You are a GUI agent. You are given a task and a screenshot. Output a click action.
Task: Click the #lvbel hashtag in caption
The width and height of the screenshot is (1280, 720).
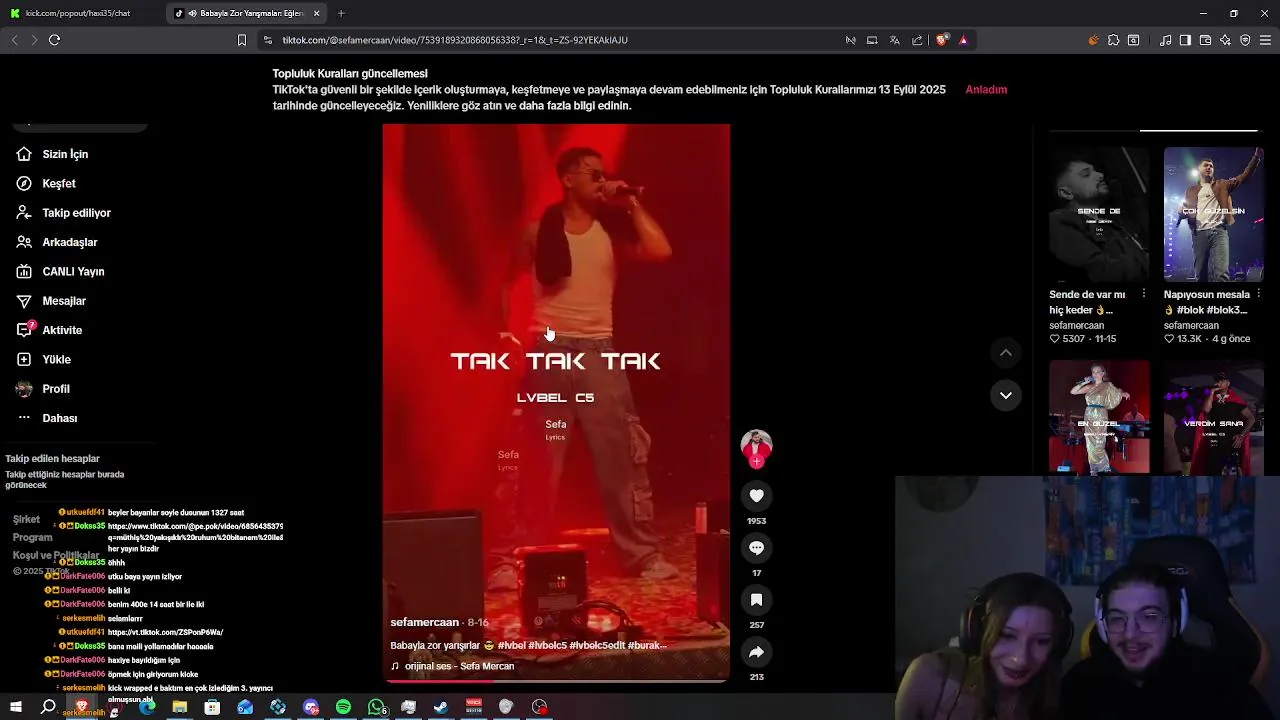(x=510, y=645)
